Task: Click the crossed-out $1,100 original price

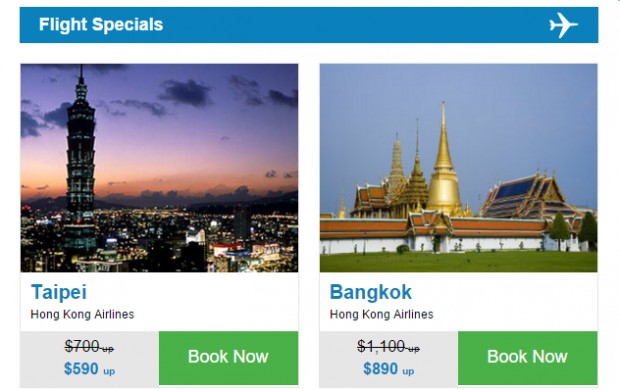Action: (x=388, y=347)
